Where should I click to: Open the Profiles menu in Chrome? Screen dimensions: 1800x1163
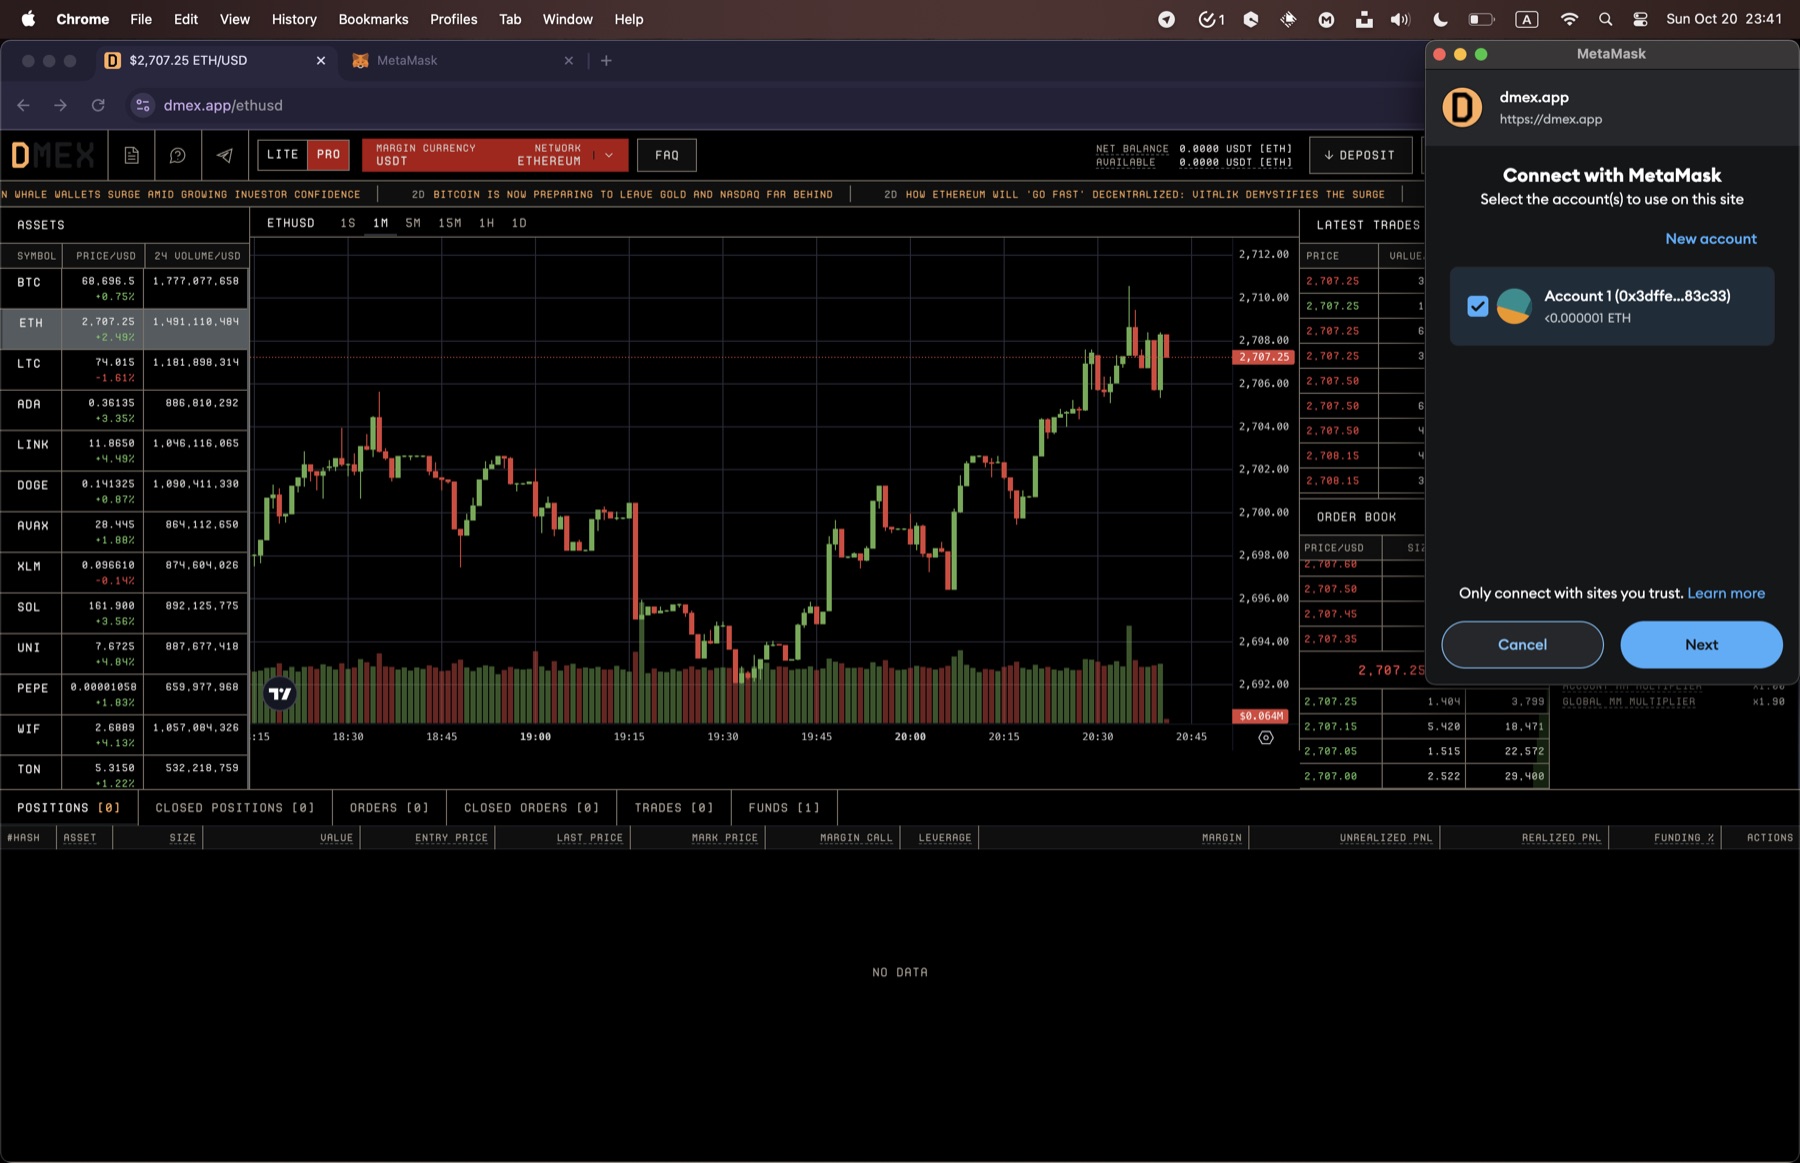453,19
